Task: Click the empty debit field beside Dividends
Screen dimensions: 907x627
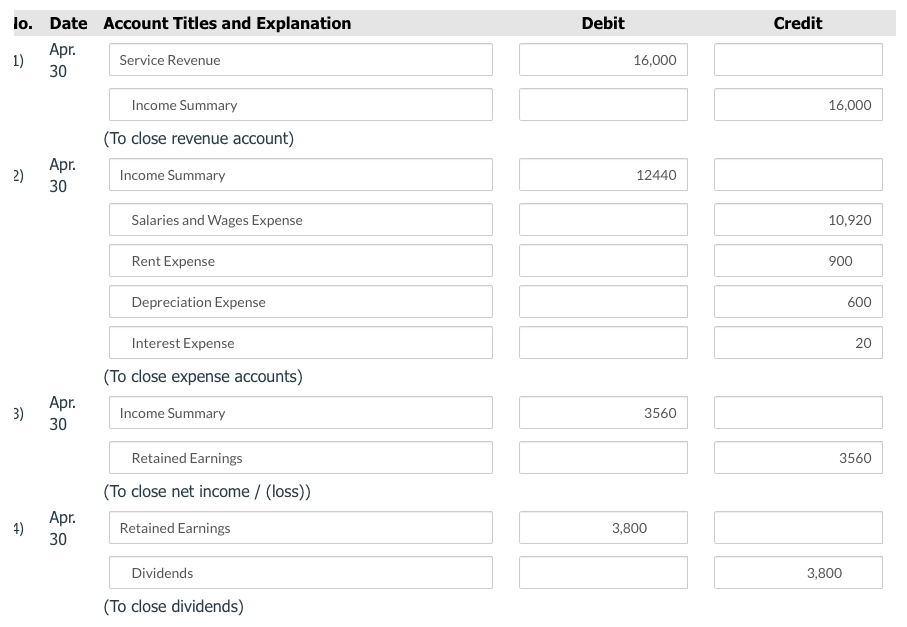Action: 603,573
